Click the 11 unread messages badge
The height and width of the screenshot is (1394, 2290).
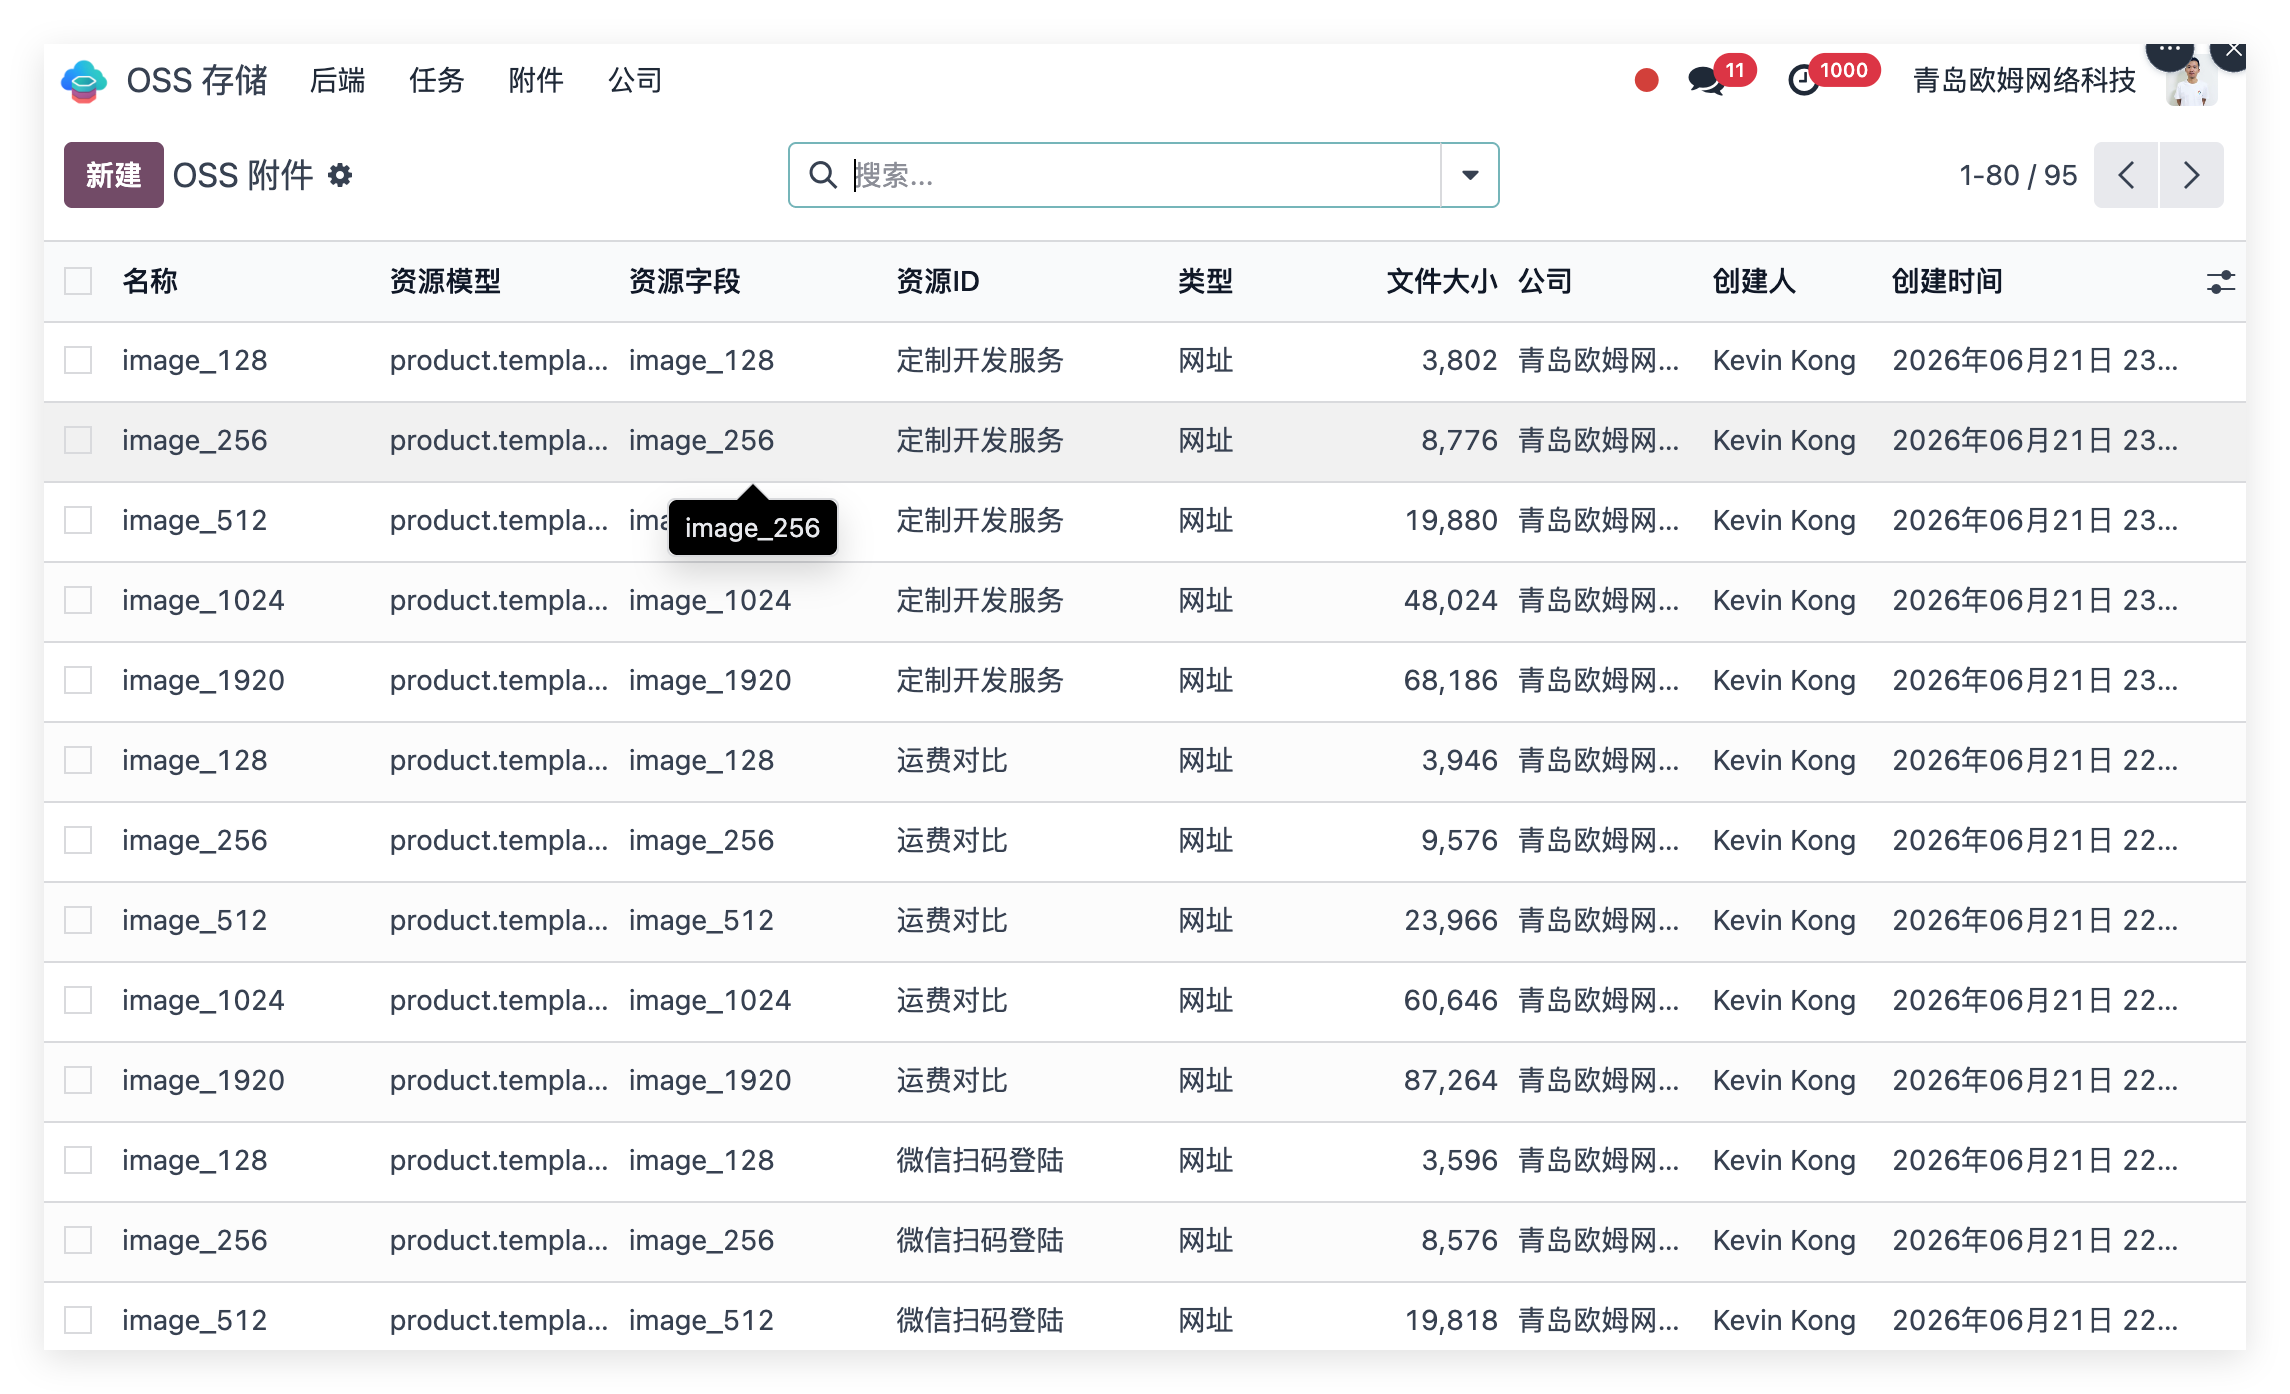coord(1735,70)
